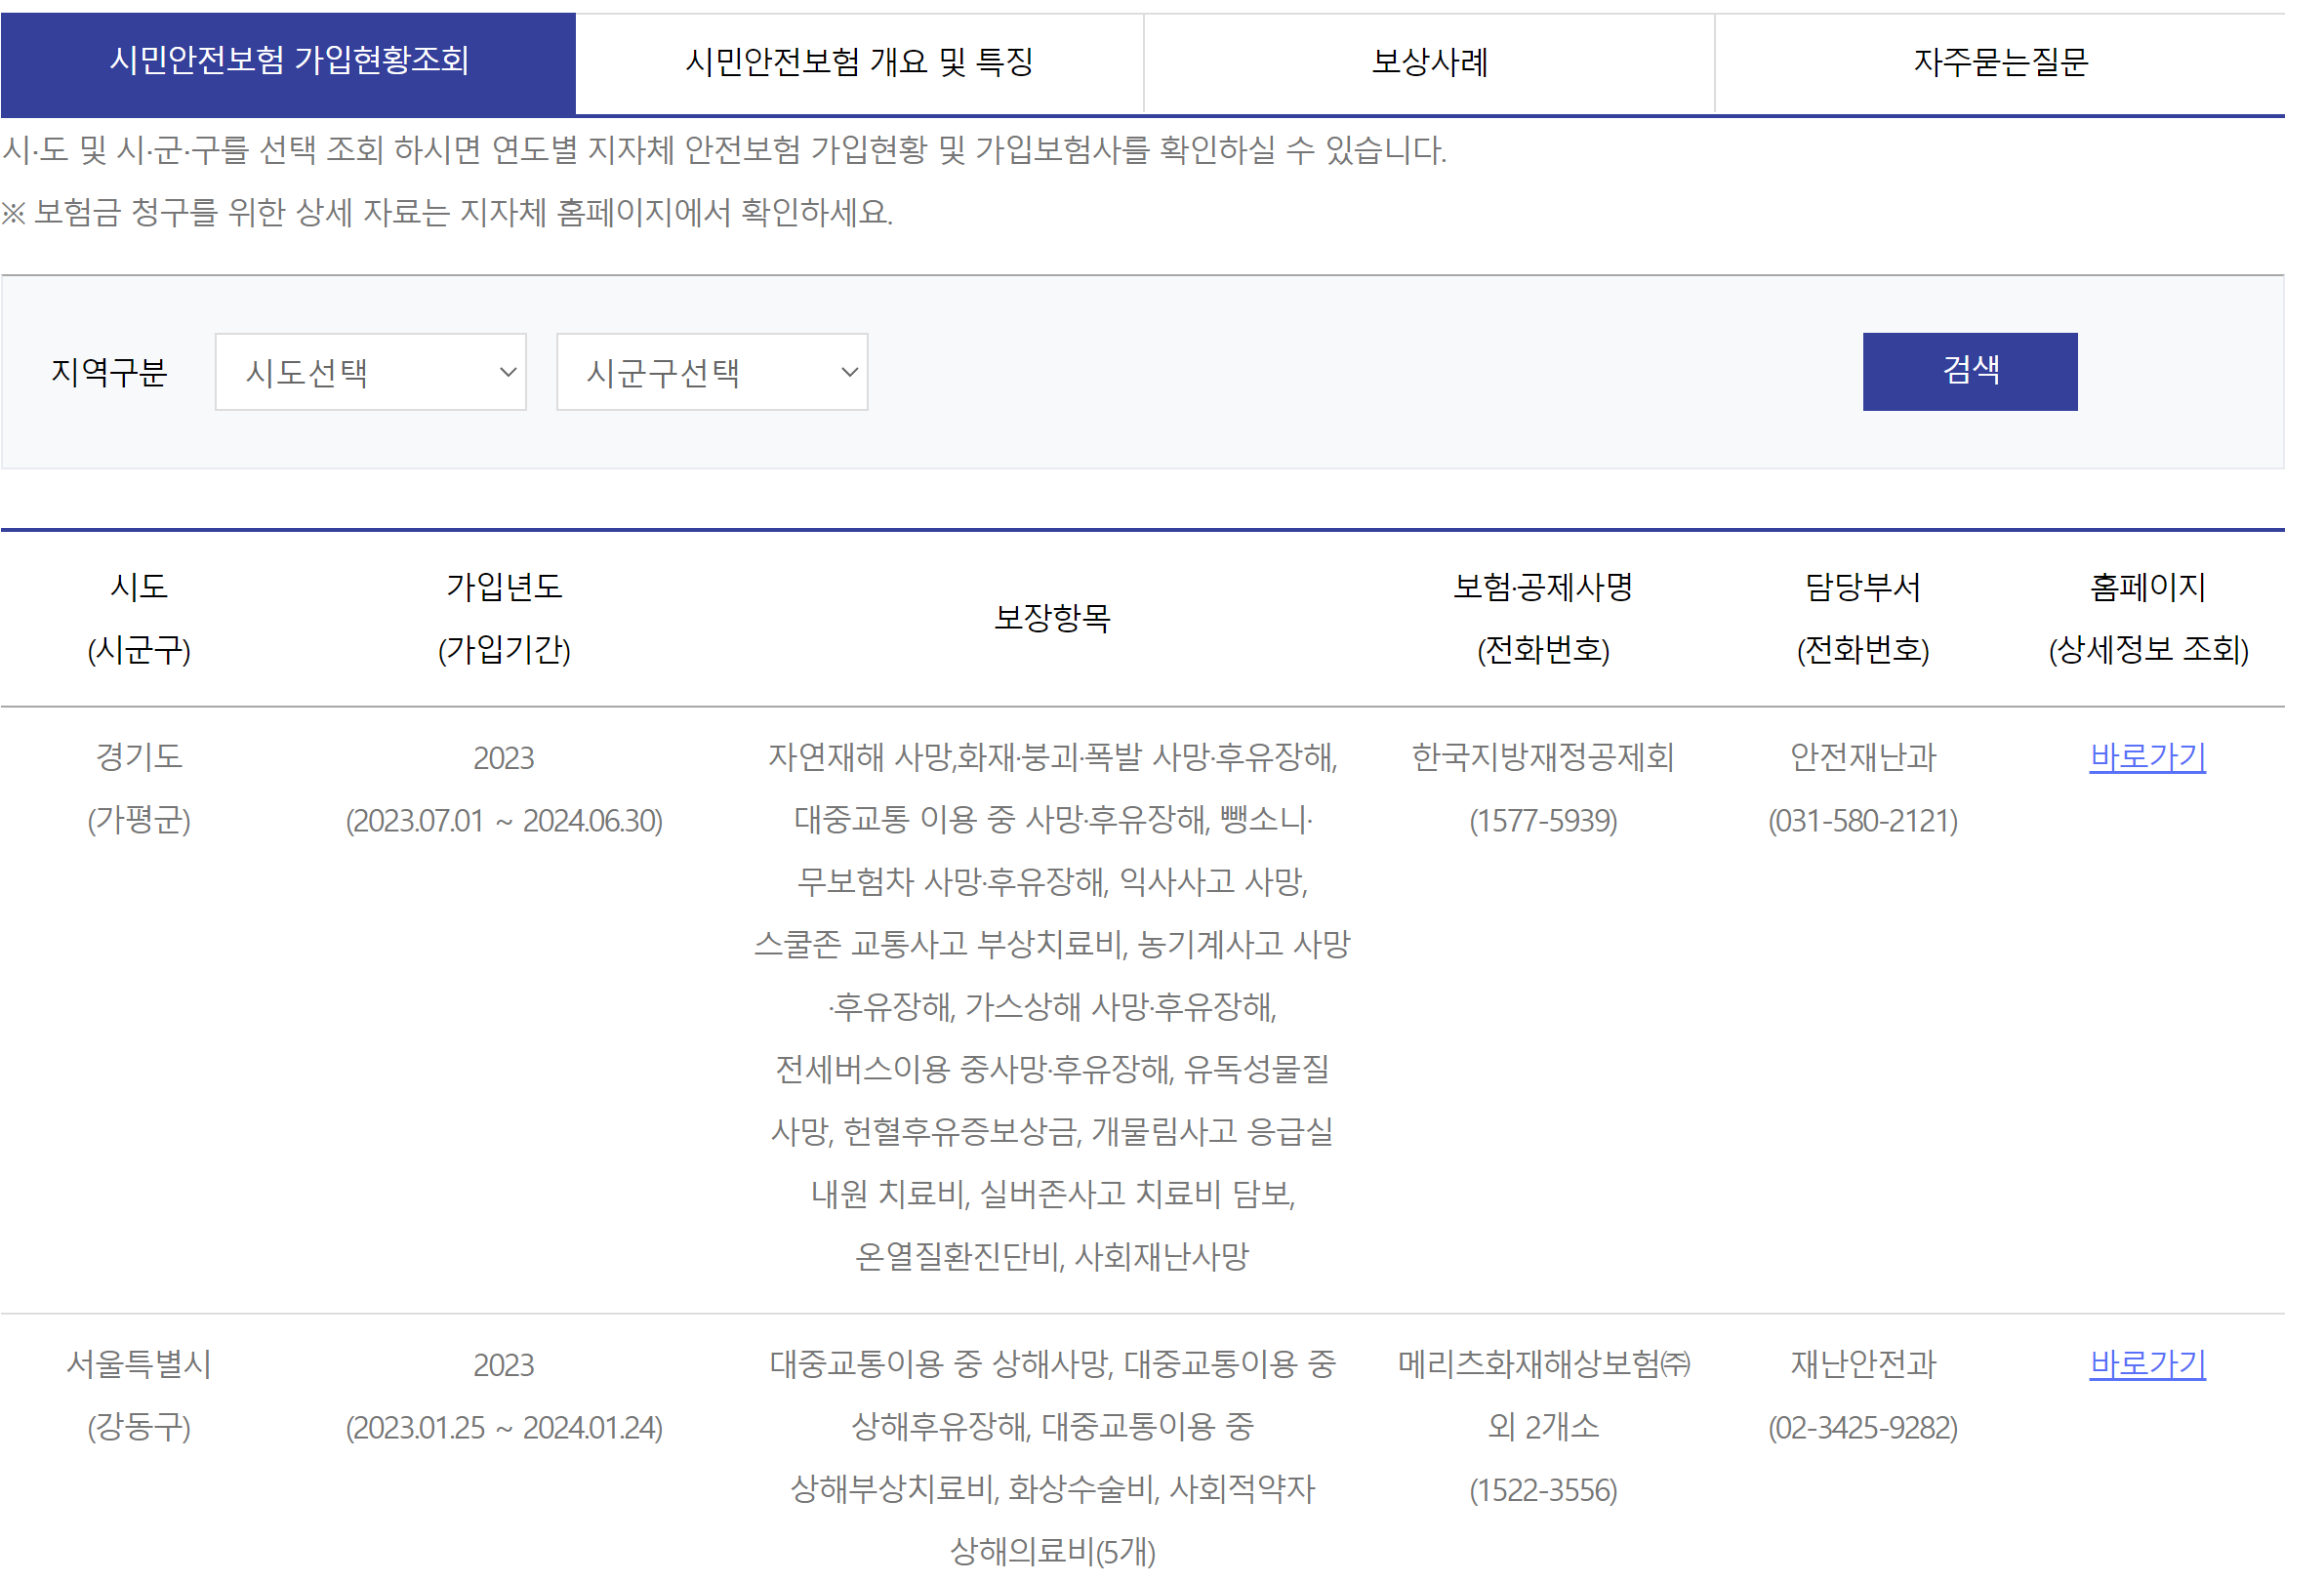2324x1582 pixels.
Task: Select the 서울특별시 (강동구) row
Action: [x=139, y=1395]
